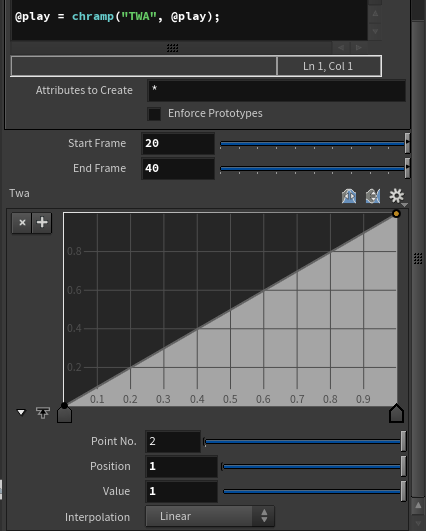Click the Ln 1, Col 1 status indicator
426x531 pixels.
click(x=328, y=66)
